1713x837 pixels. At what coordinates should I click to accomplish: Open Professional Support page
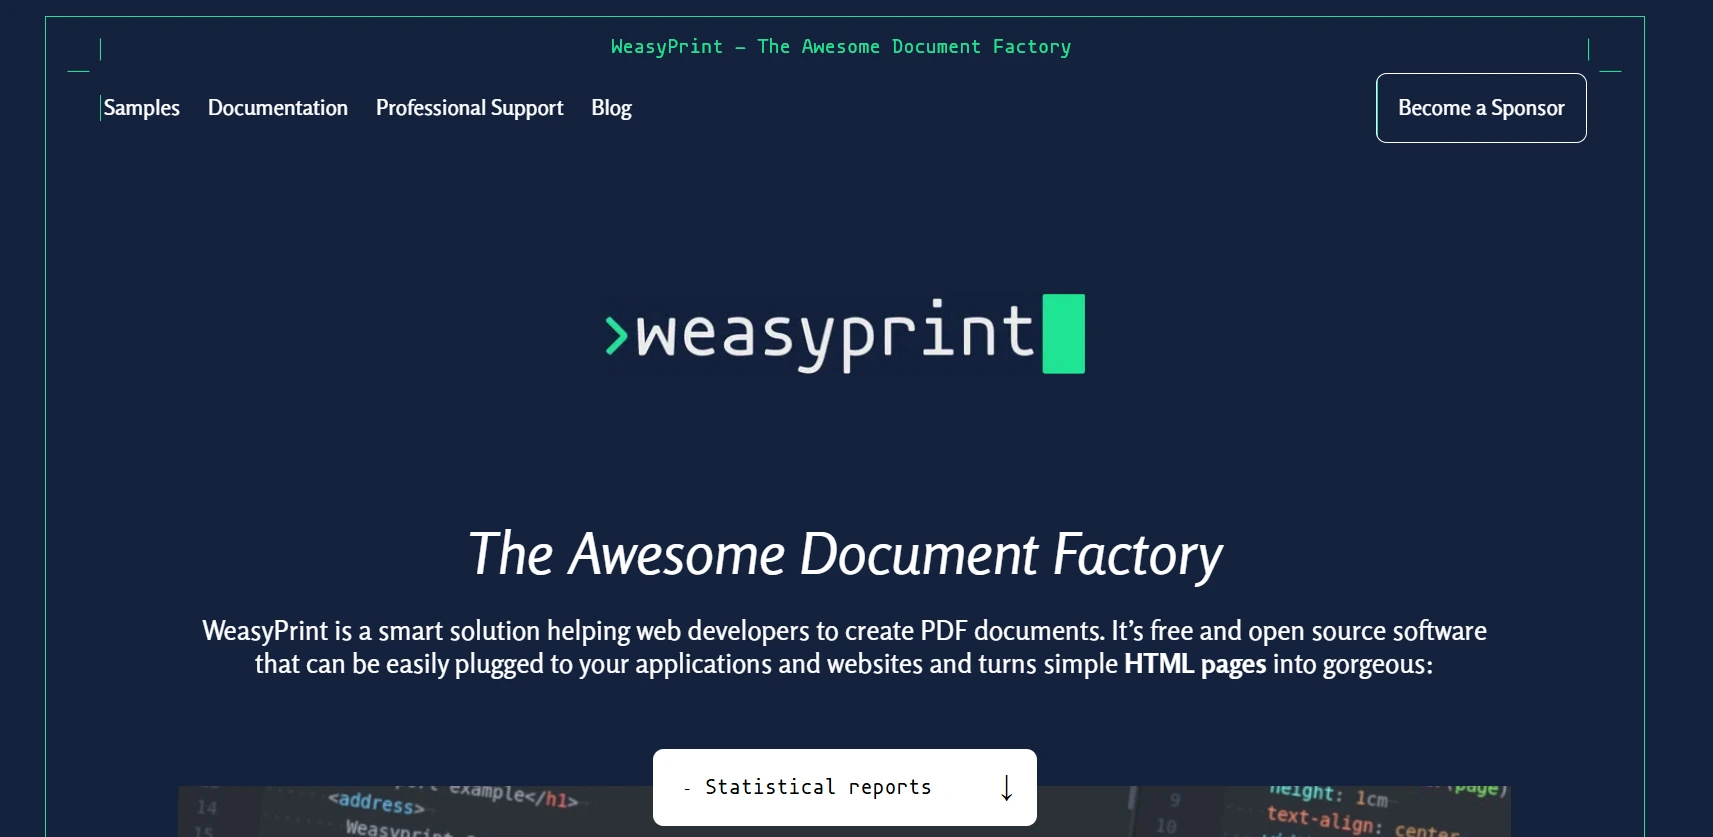coord(469,108)
